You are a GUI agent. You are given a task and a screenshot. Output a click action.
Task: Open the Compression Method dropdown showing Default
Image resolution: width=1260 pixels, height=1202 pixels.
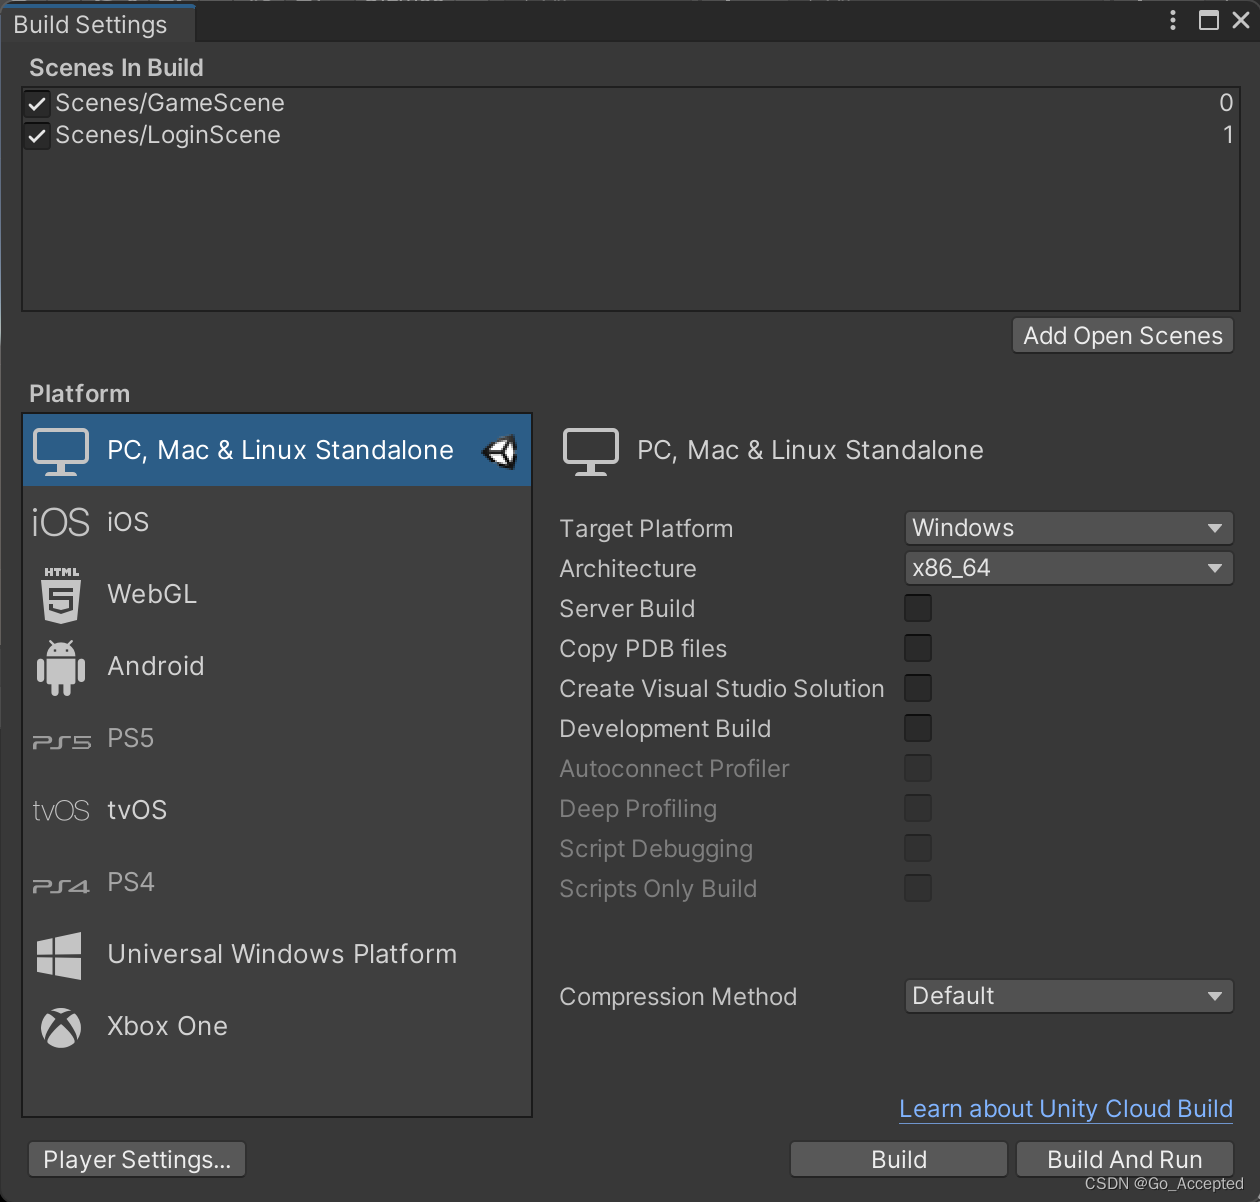(1068, 996)
